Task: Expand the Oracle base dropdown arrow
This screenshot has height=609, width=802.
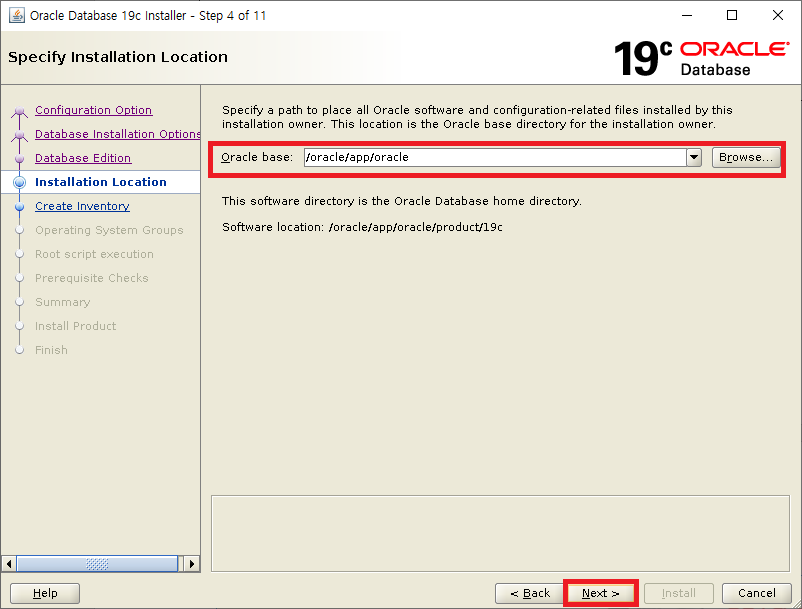Action: 694,157
